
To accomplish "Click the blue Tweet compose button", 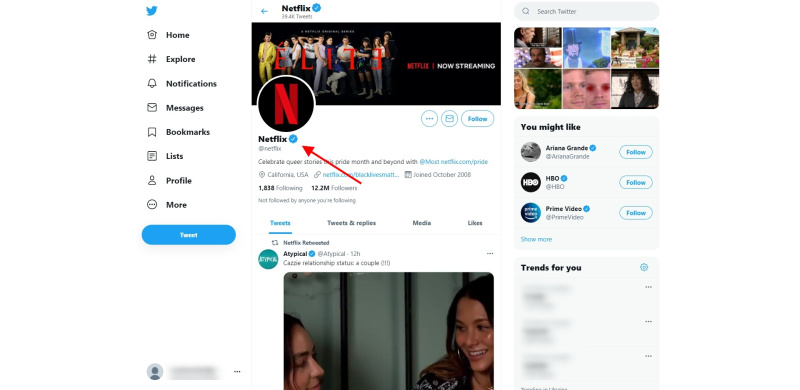I will point(189,235).
